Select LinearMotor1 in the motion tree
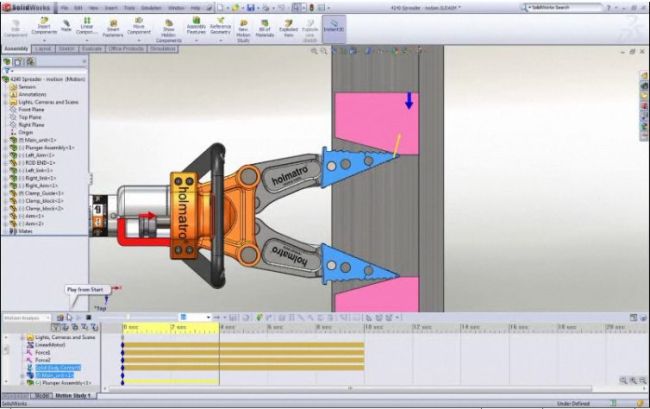This screenshot has height=409, width=650. pyautogui.click(x=50, y=345)
